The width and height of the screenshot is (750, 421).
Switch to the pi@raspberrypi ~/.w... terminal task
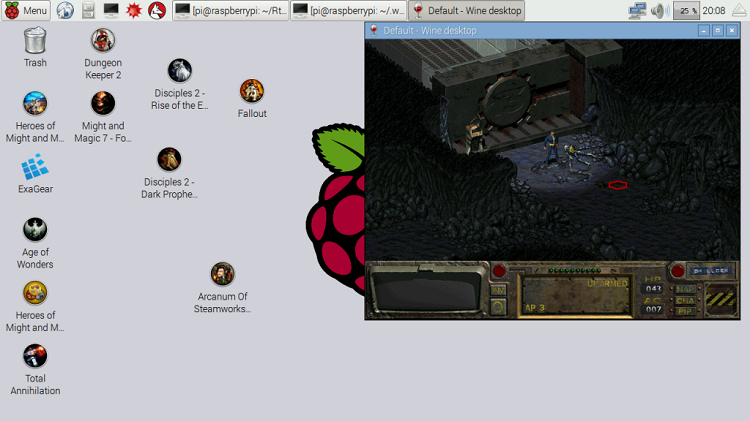(x=349, y=10)
